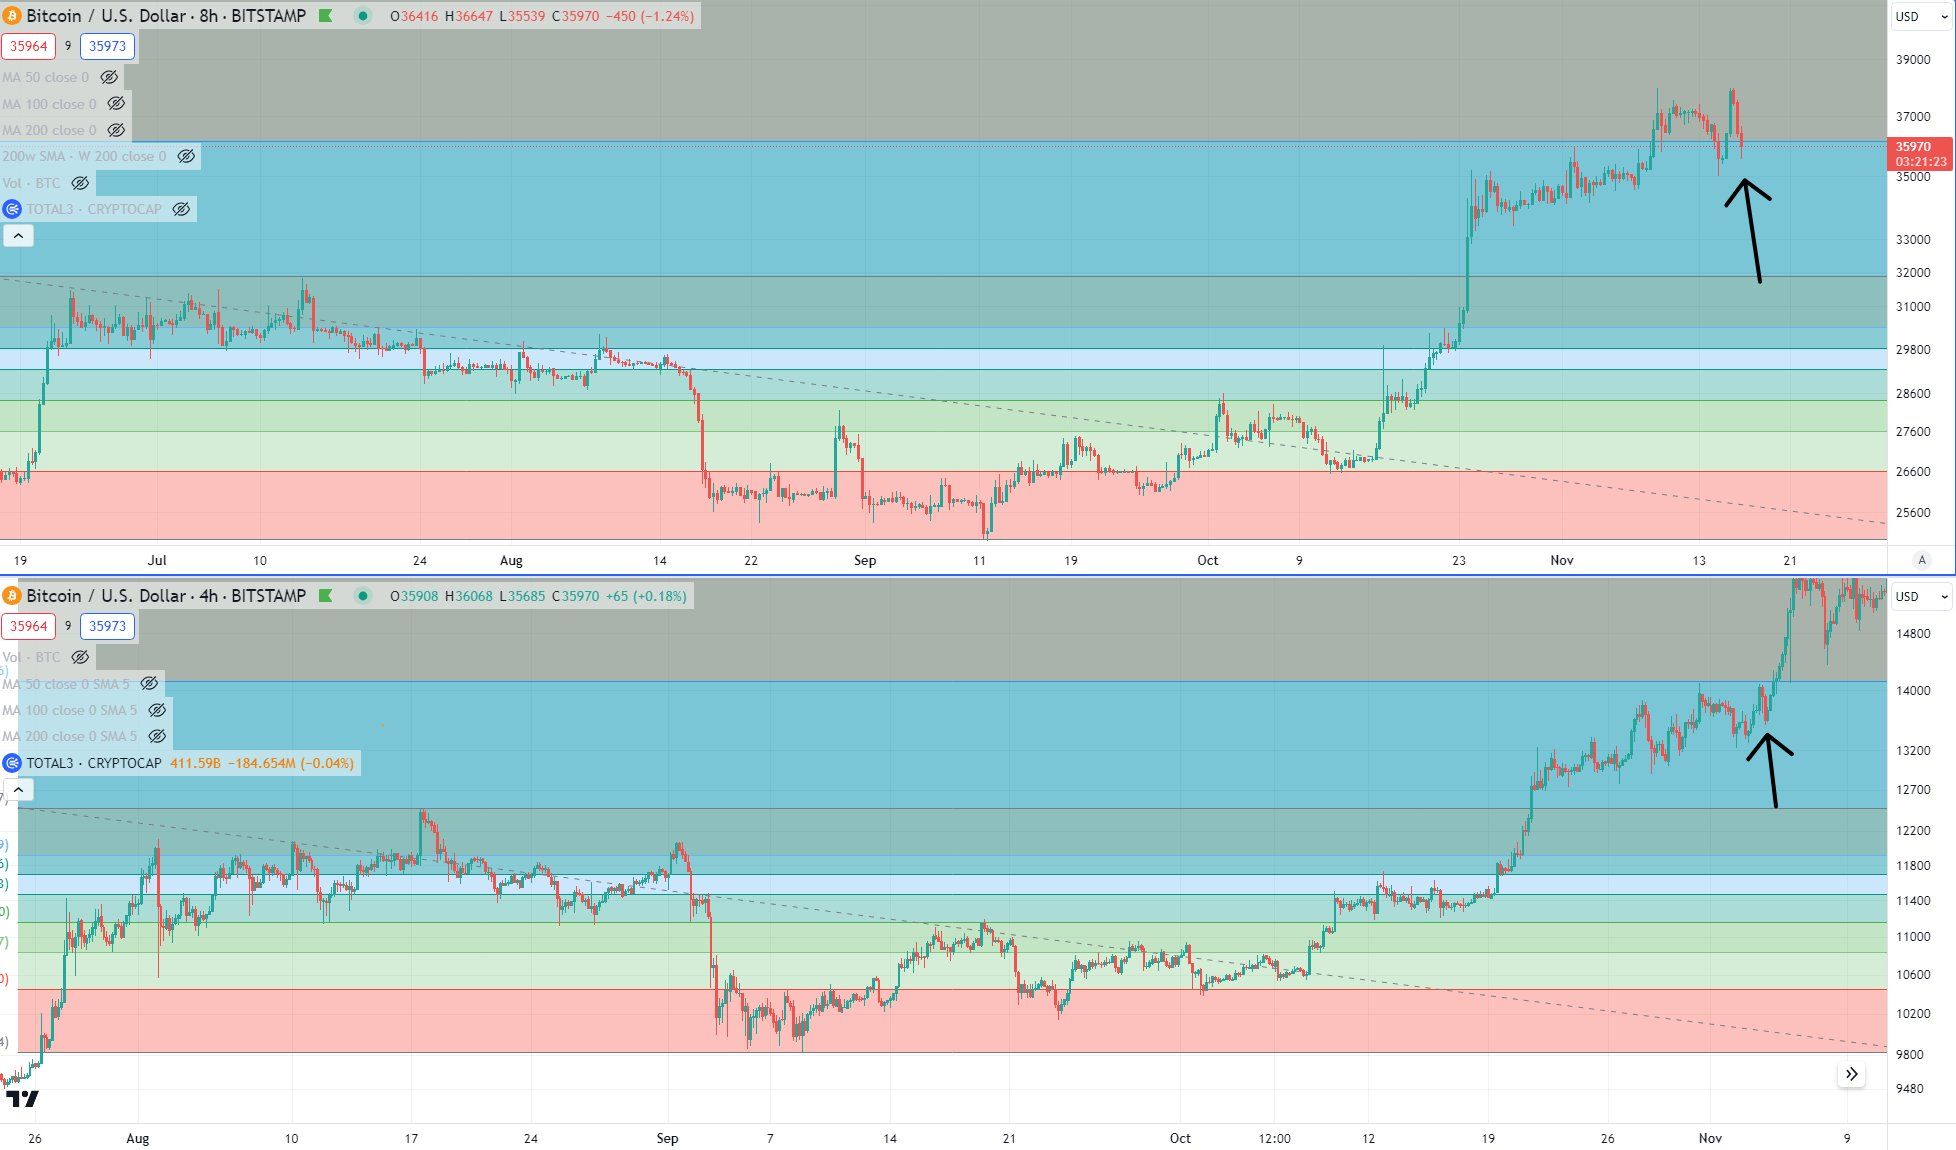Click the green flag icon in 8h chart header

tap(326, 16)
